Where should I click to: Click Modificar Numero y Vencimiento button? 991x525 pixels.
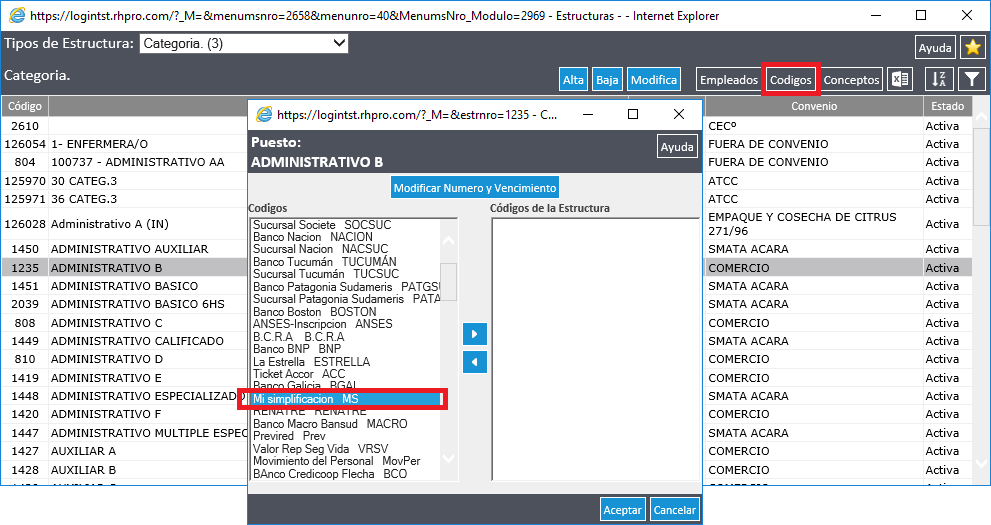coord(475,188)
